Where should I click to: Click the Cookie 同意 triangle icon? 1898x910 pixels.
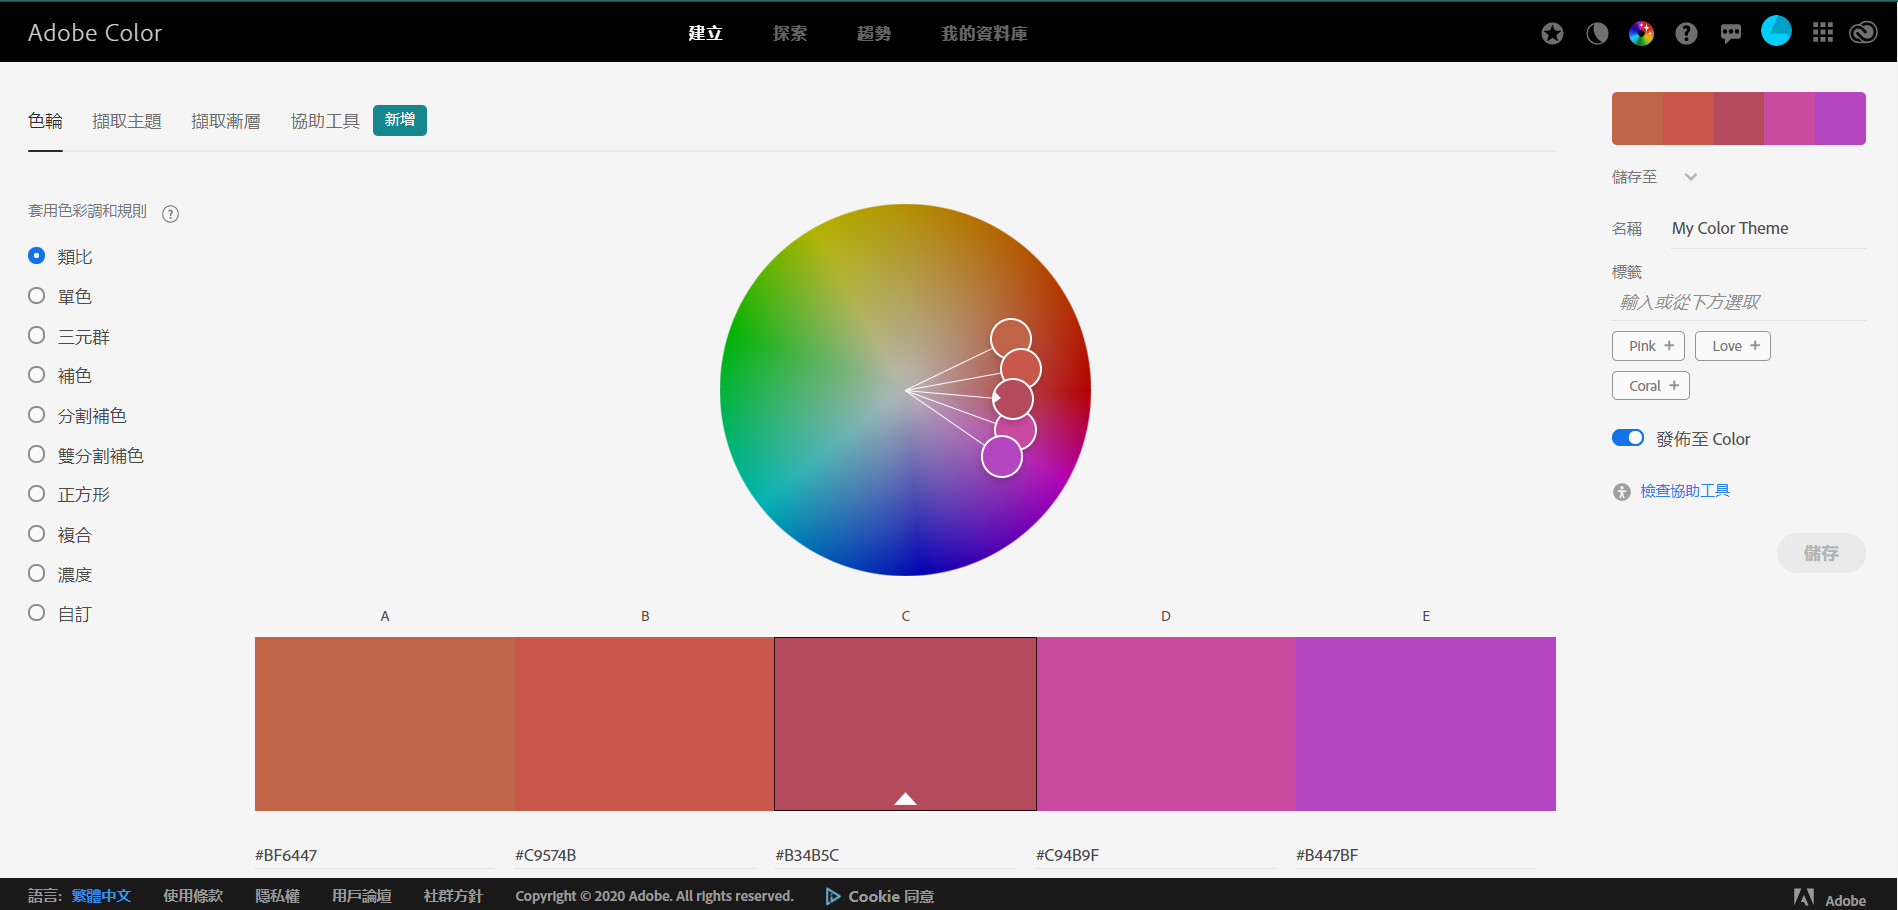pos(833,896)
